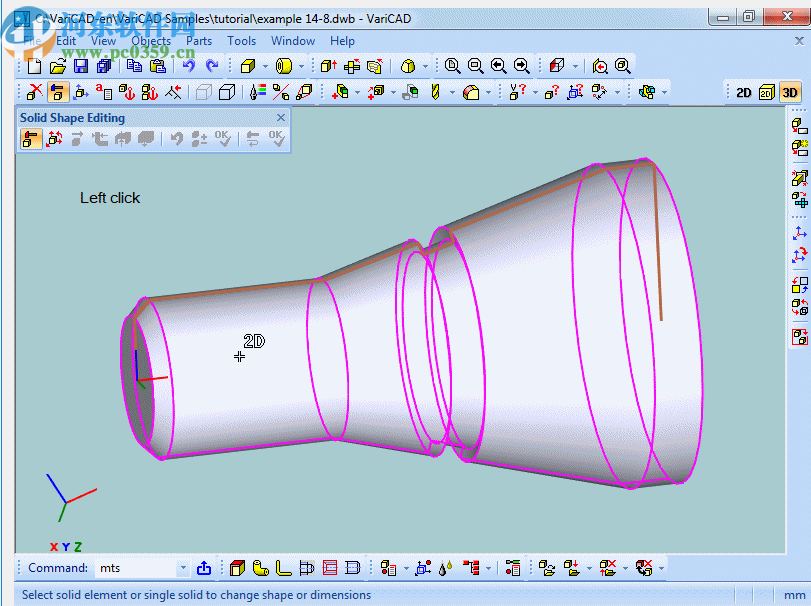Save the file with floppy icon

[x=81, y=66]
